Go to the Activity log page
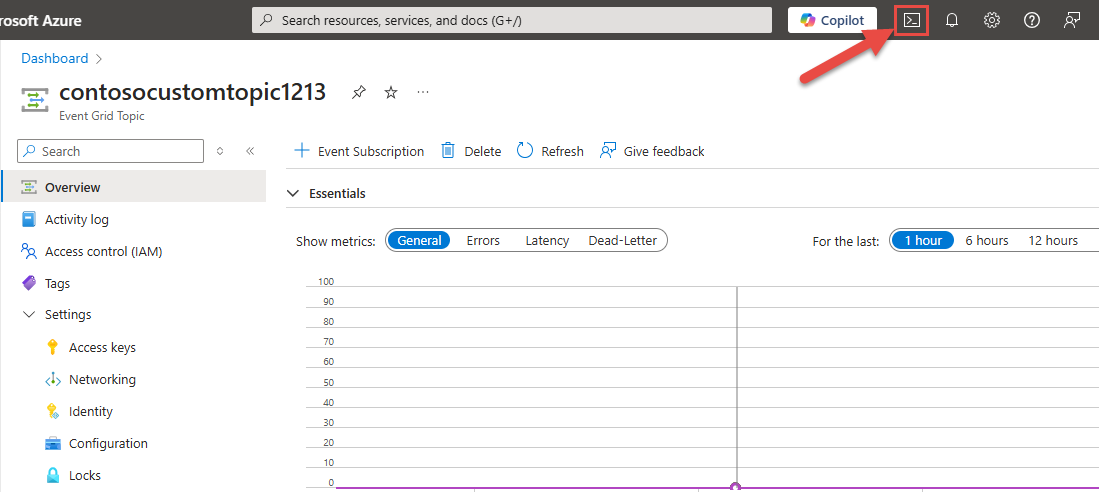 [77, 219]
